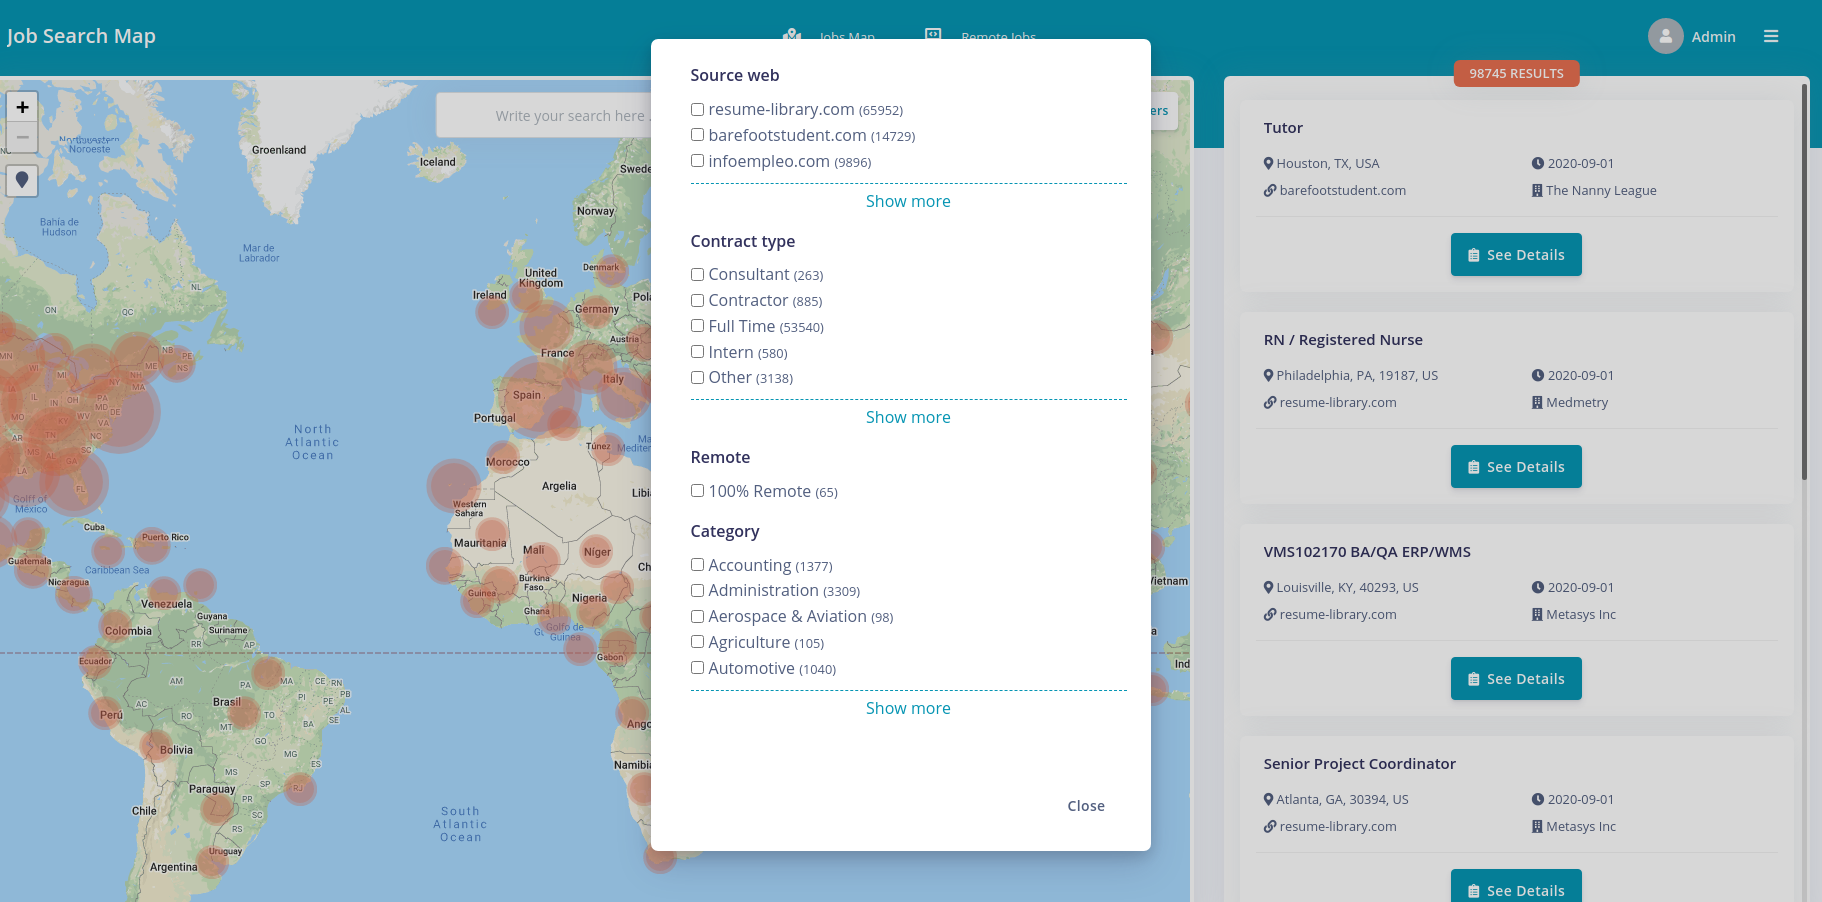
Task: Tick the Consultant contract type checkbox
Action: point(697,274)
